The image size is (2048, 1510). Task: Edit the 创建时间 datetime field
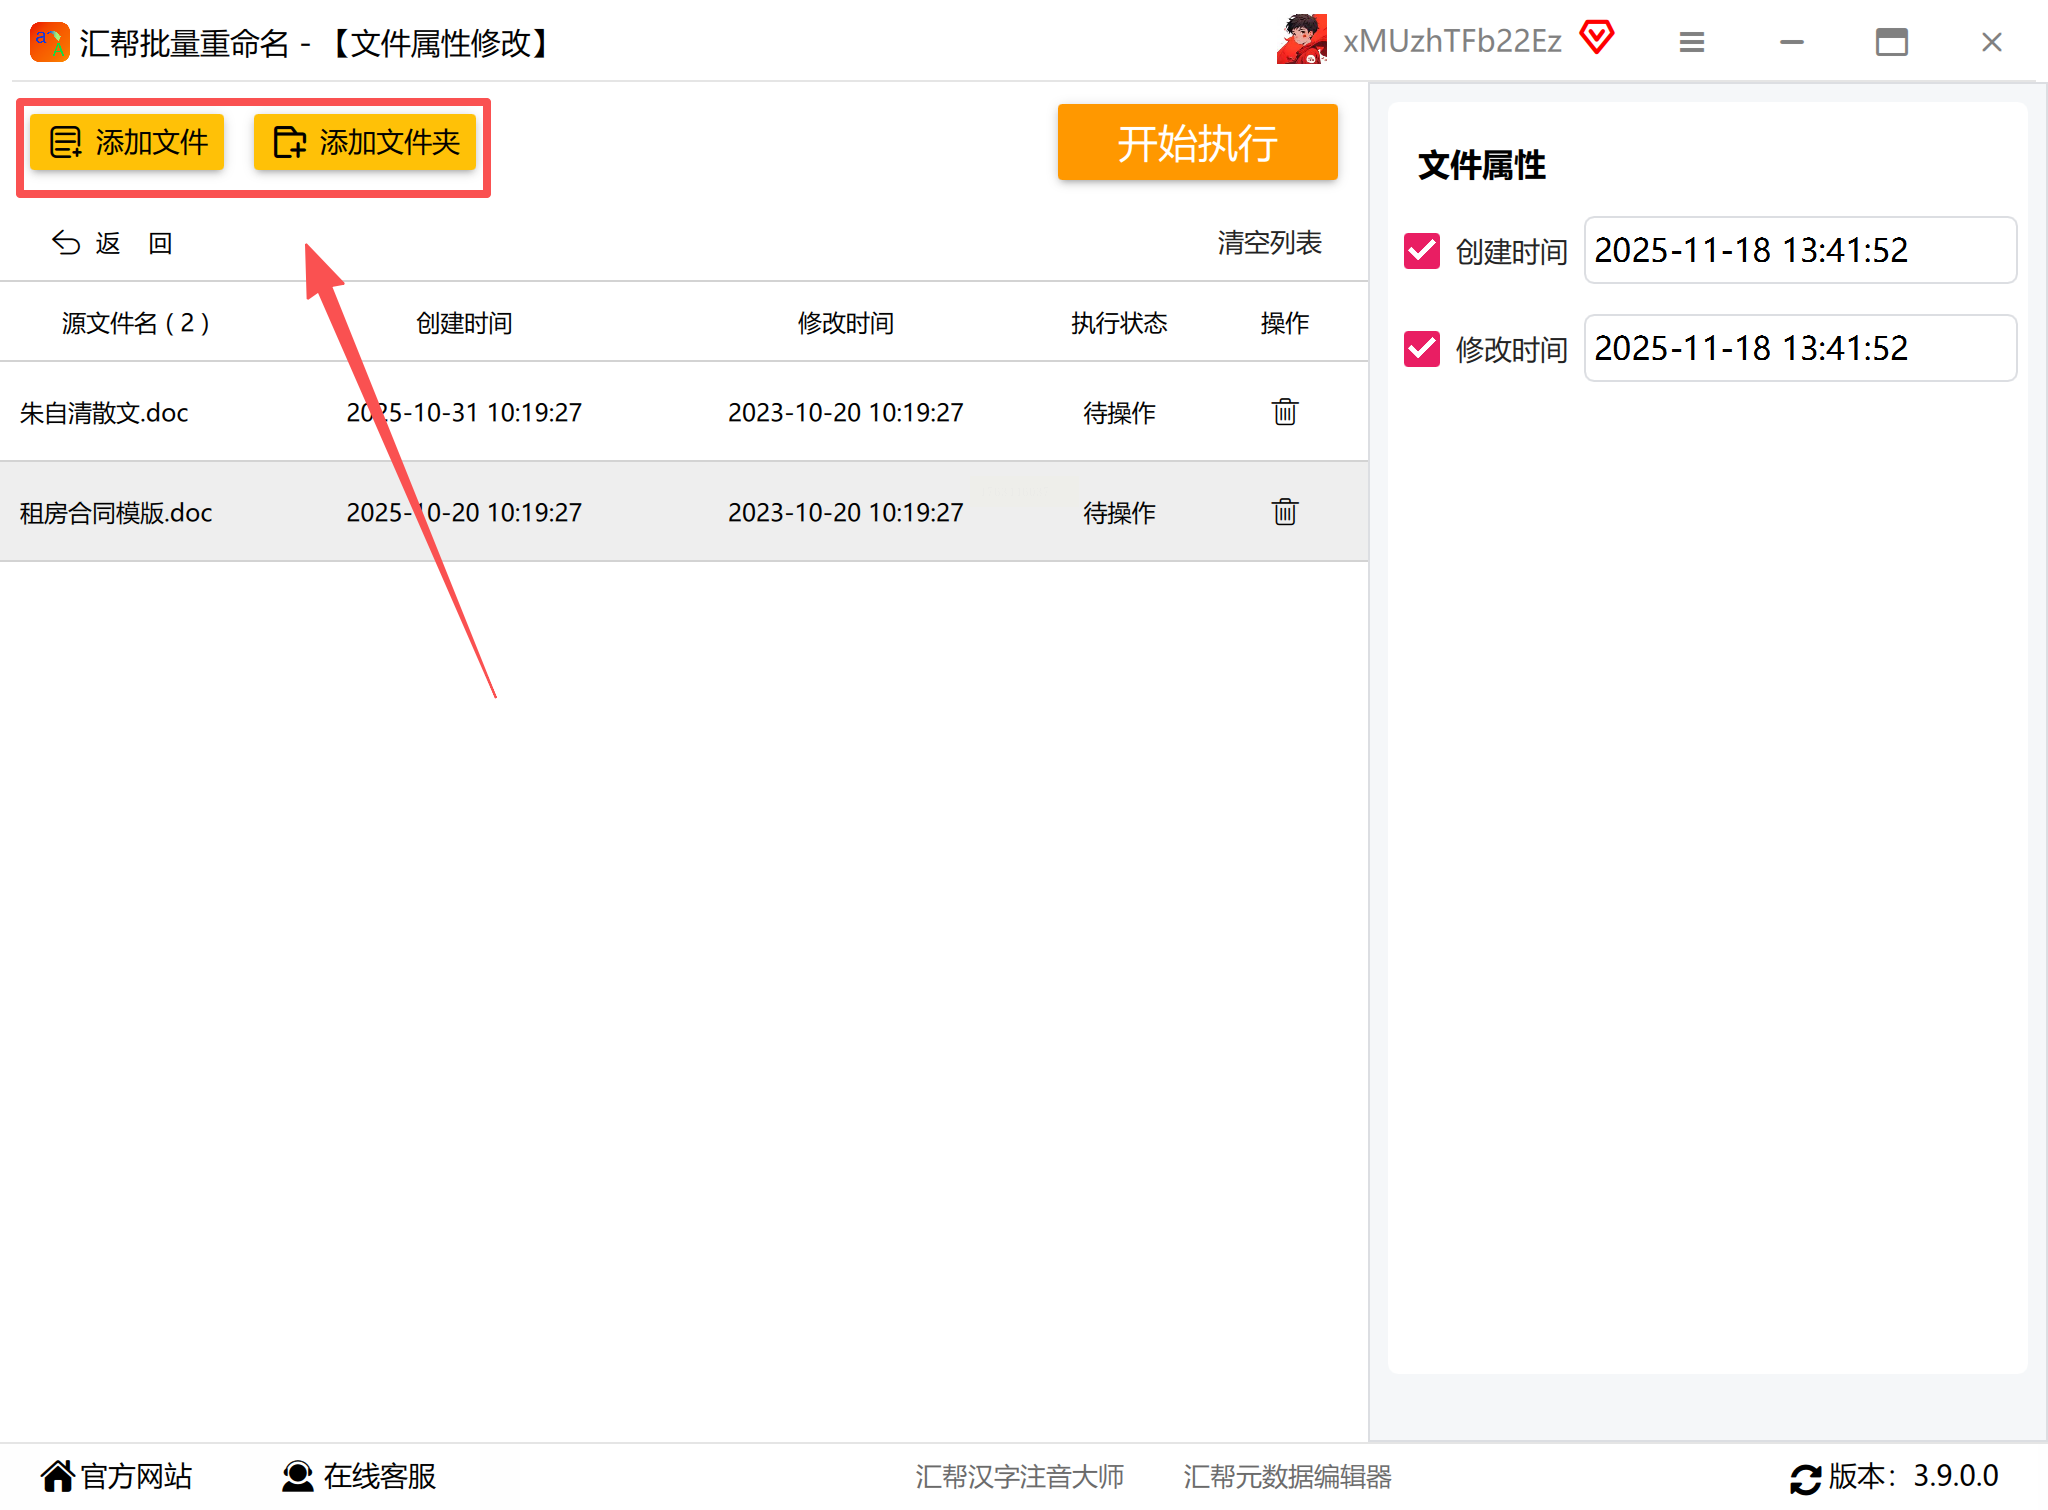pyautogui.click(x=1798, y=250)
